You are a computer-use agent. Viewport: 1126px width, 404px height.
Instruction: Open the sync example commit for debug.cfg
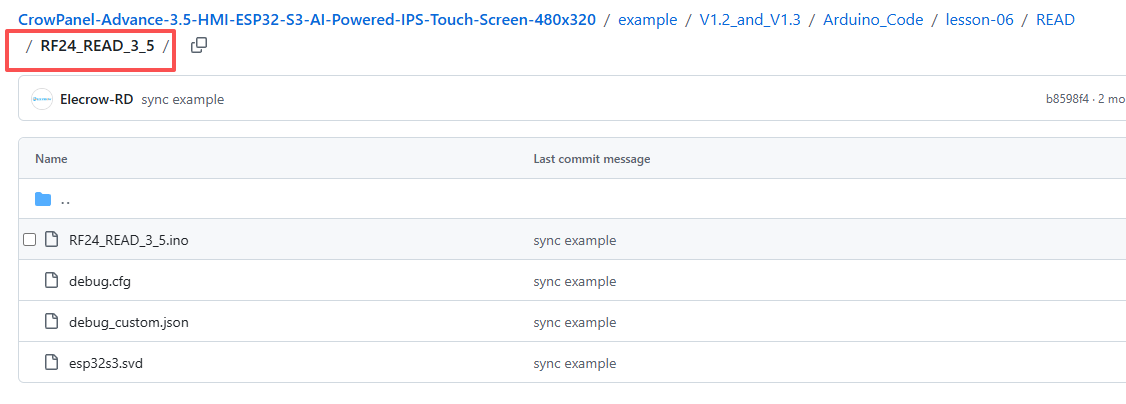574,281
